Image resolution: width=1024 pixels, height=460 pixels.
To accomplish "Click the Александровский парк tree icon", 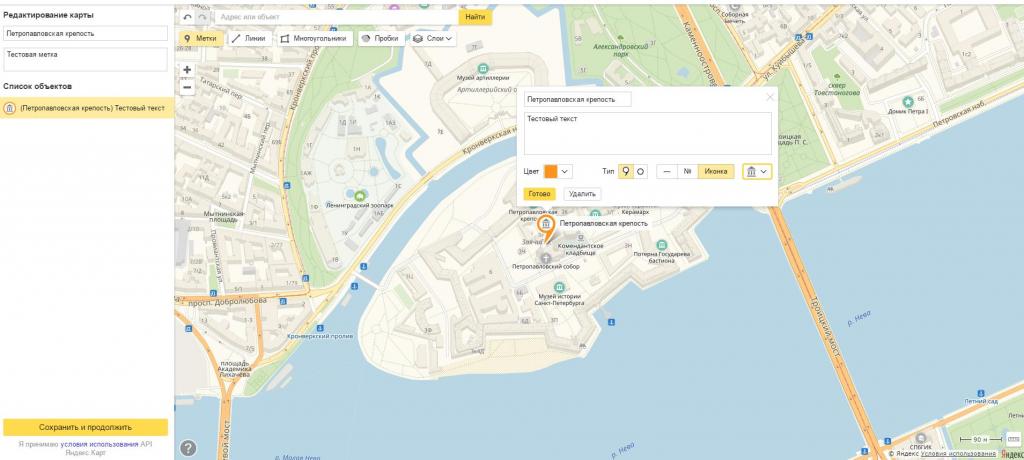I will pos(620,39).
